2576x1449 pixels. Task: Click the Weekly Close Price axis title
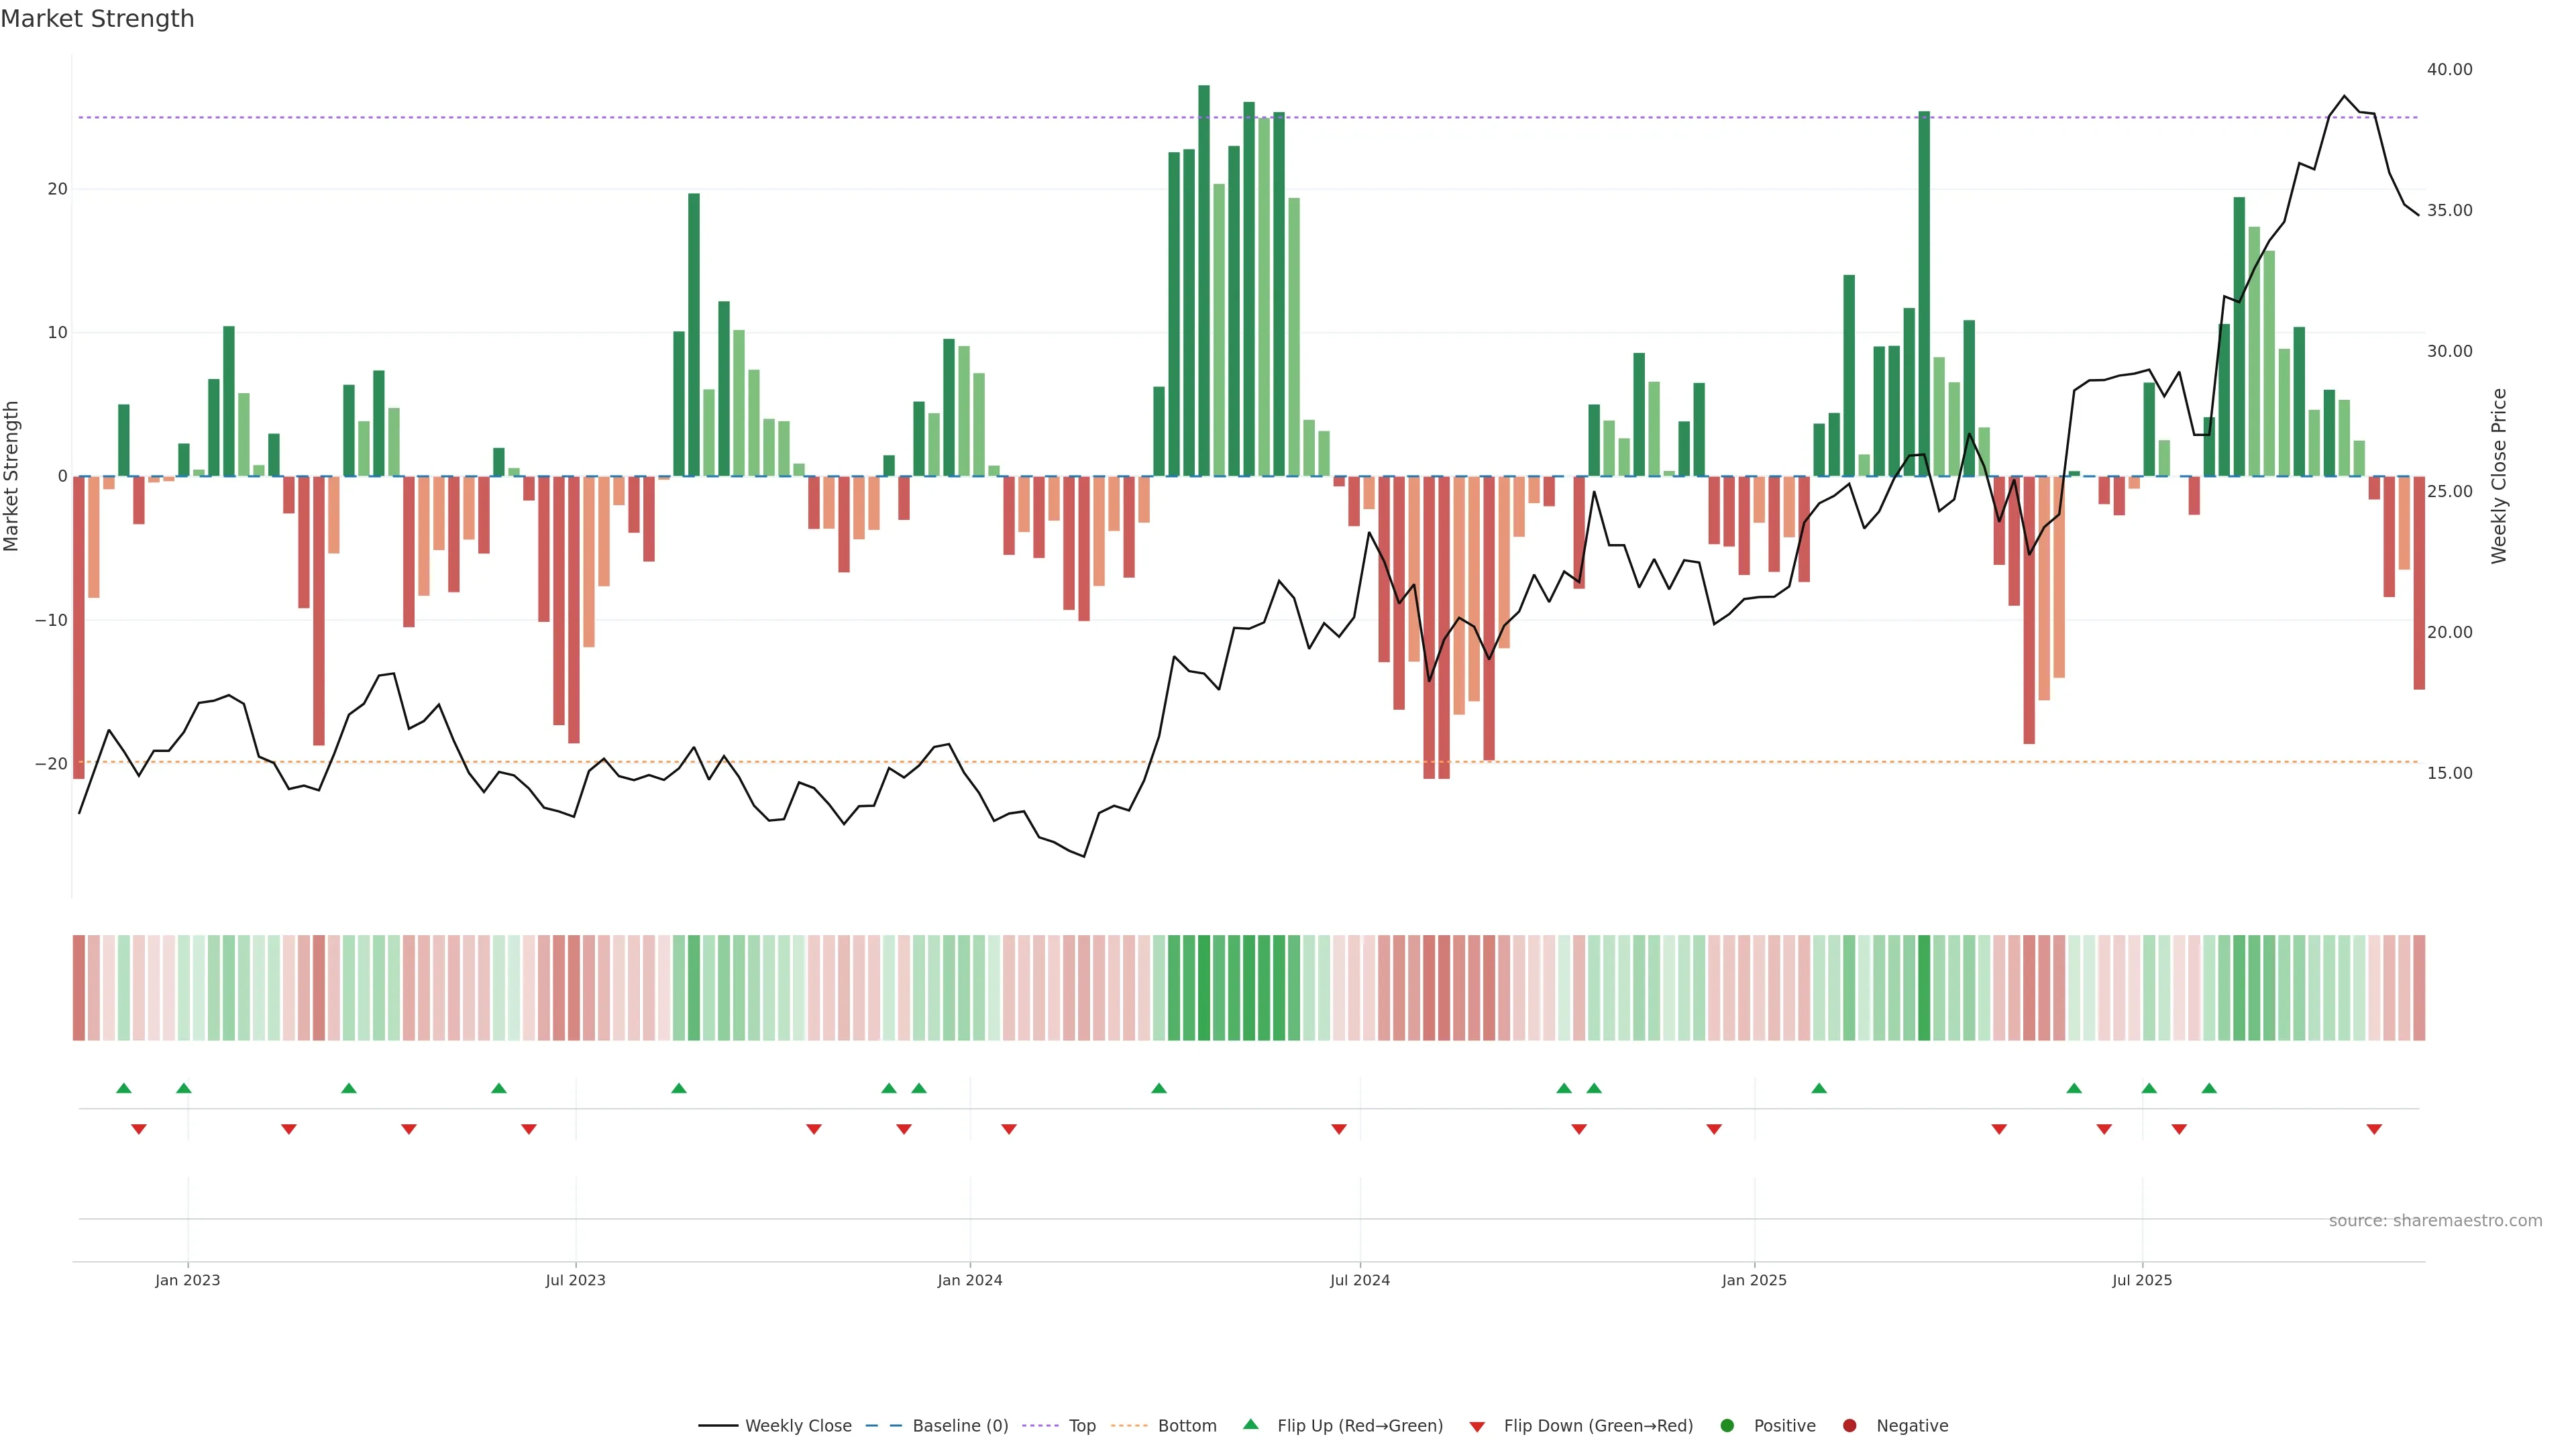click(2499, 476)
